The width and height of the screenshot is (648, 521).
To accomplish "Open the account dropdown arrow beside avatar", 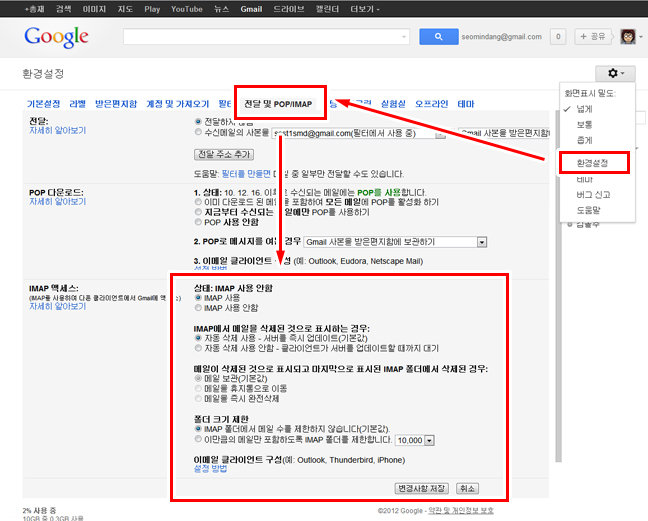I will point(641,37).
